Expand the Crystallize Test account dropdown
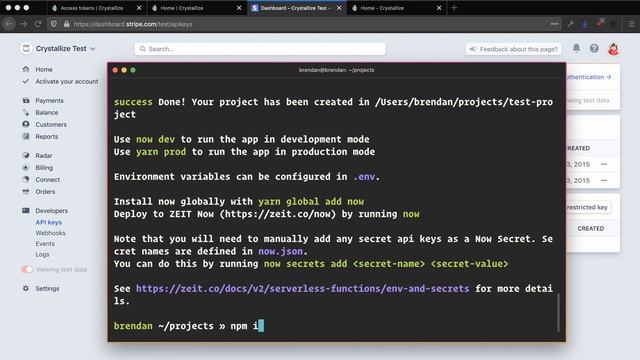The height and width of the screenshot is (360, 640). click(x=93, y=49)
